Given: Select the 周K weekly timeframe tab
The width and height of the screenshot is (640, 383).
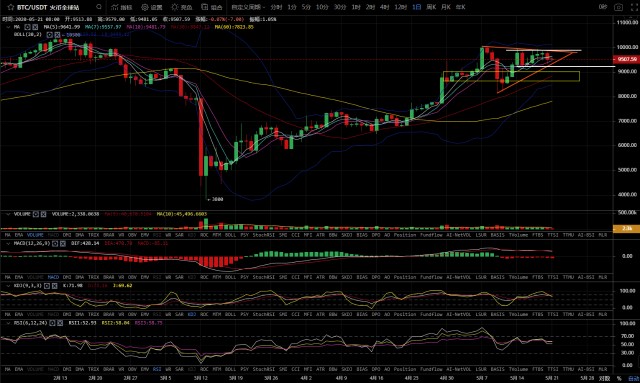Looking at the screenshot, I should click(431, 7).
